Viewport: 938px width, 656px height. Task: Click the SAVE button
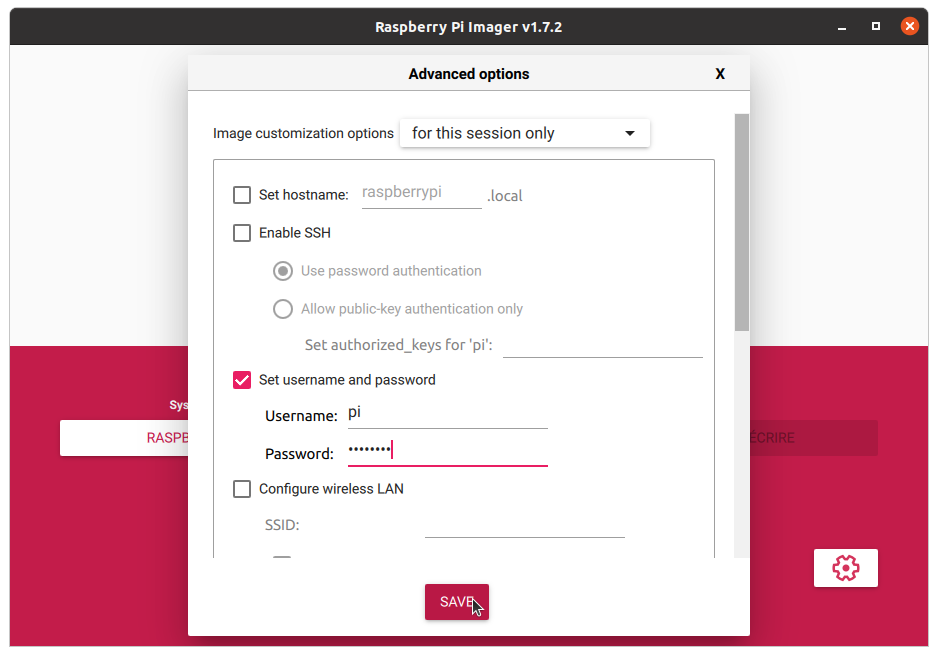pyautogui.click(x=457, y=602)
